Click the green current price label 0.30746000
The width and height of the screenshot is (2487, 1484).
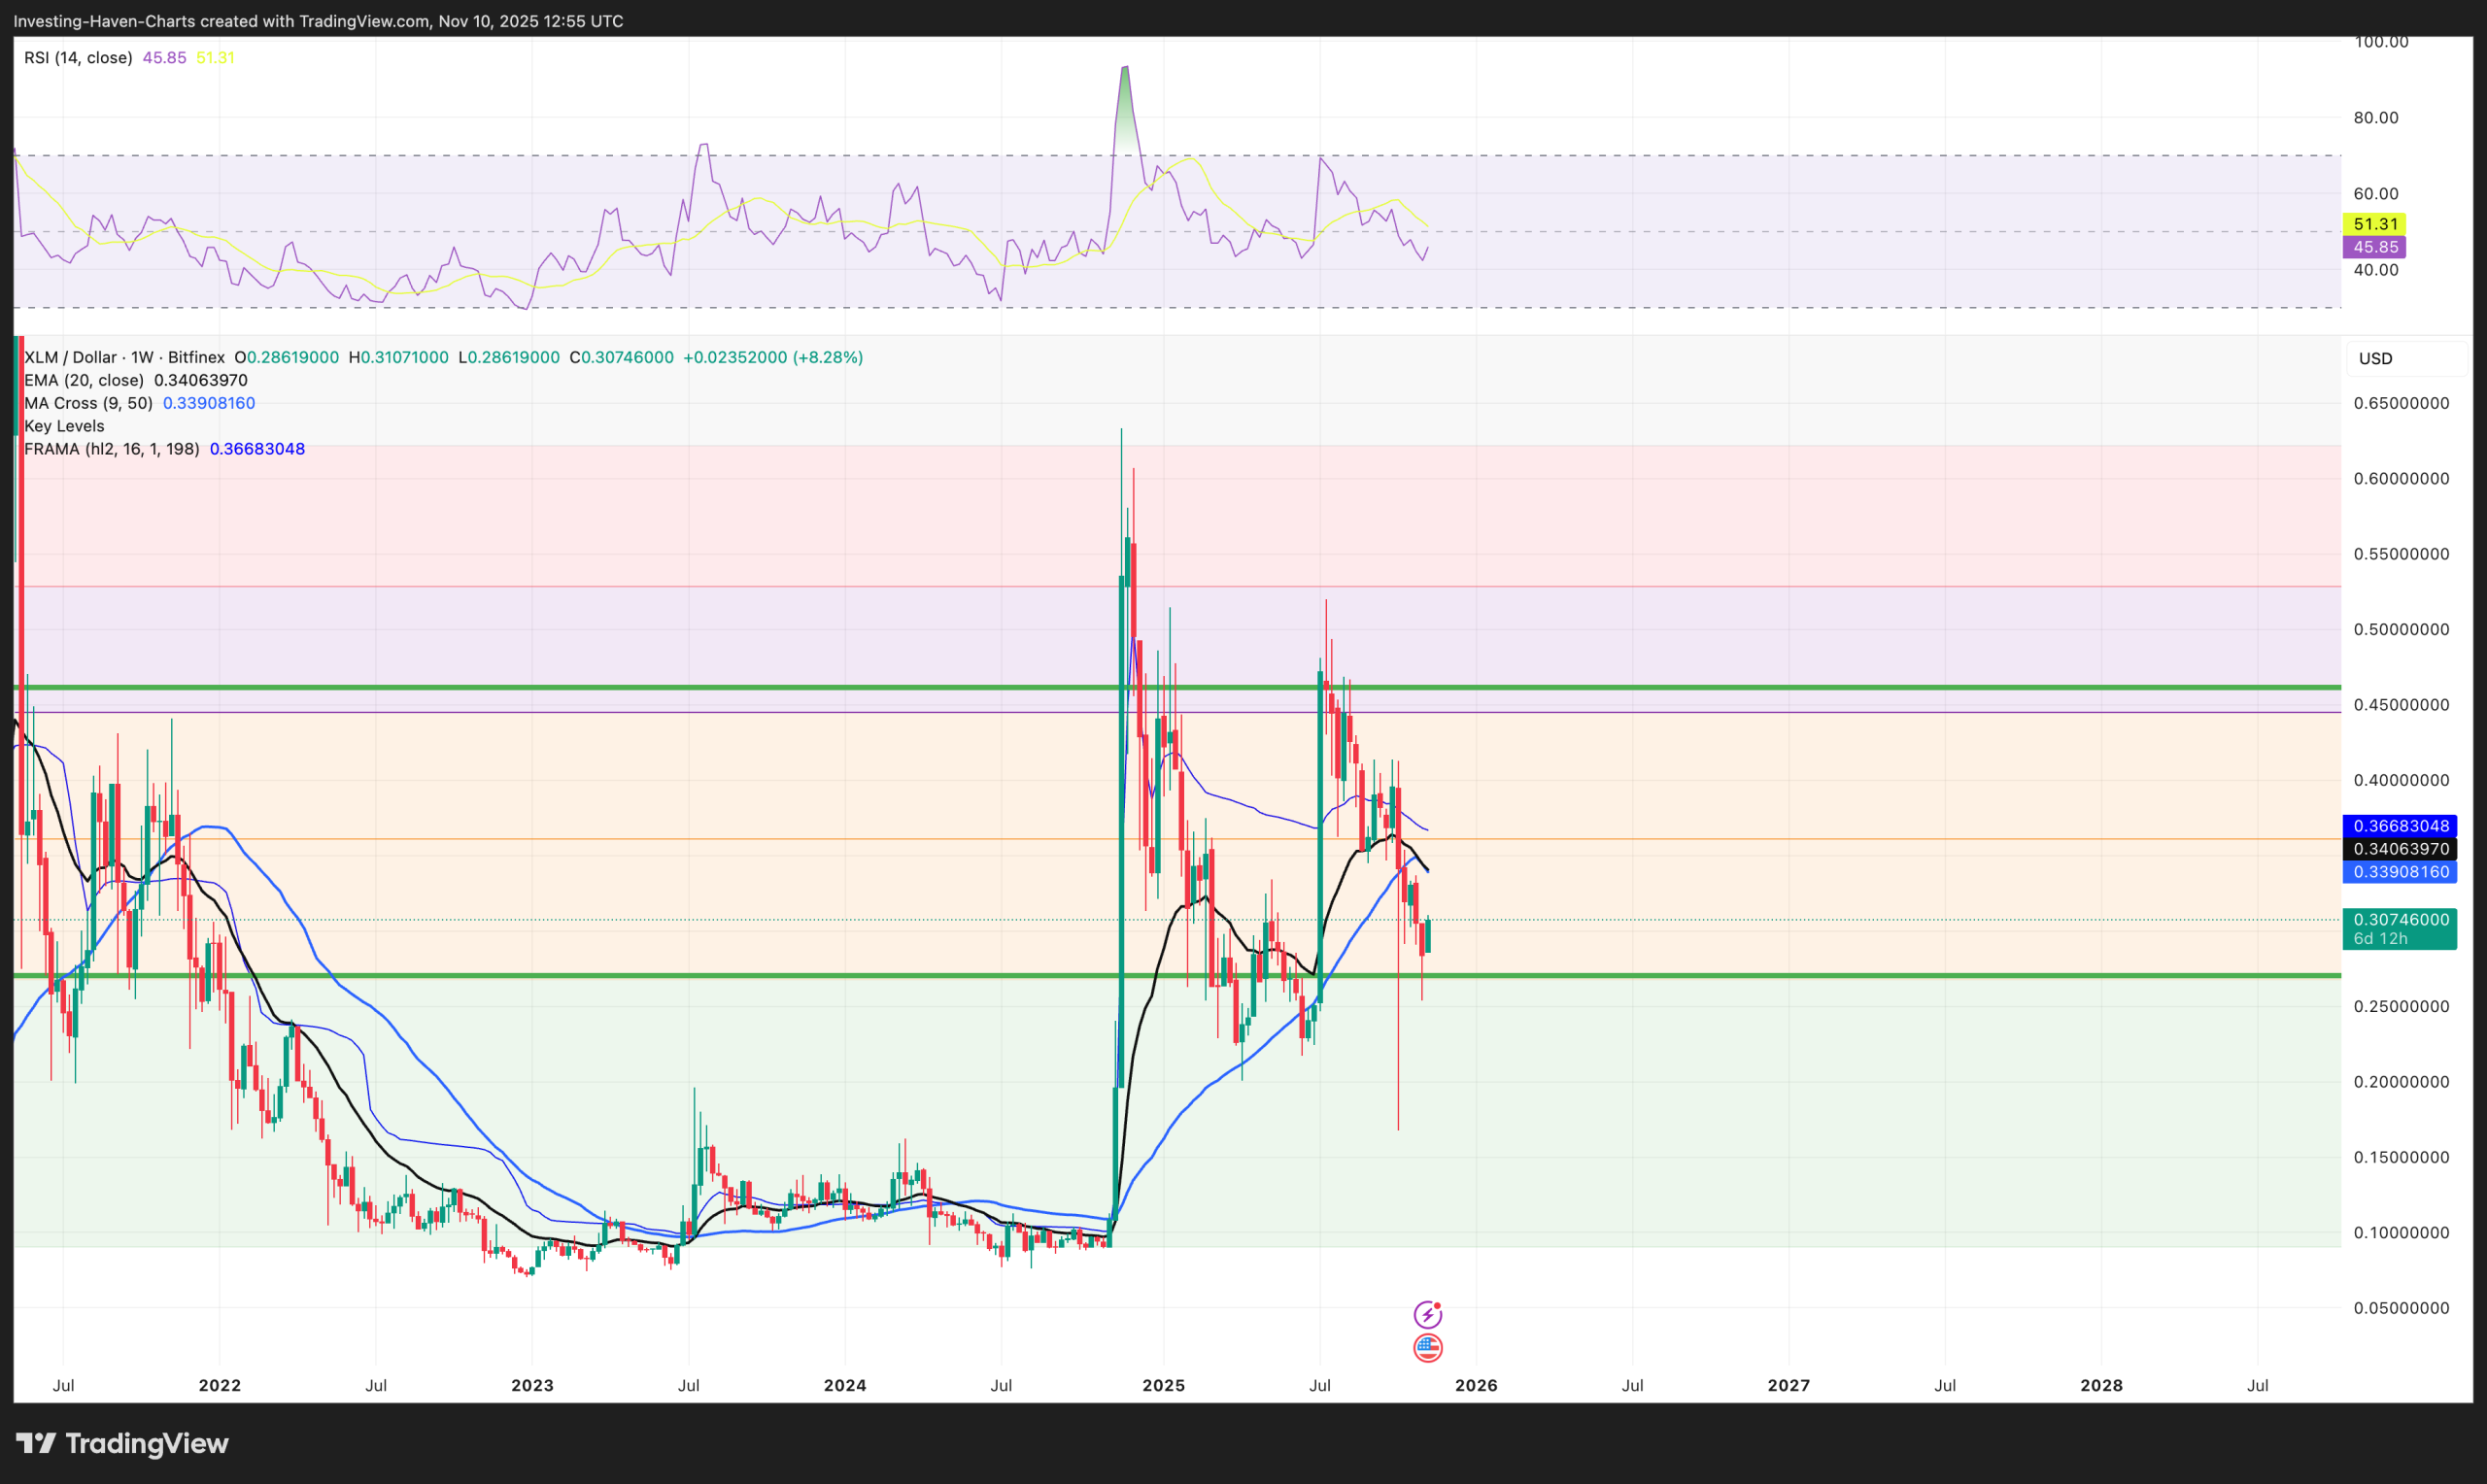pyautogui.click(x=2399, y=919)
